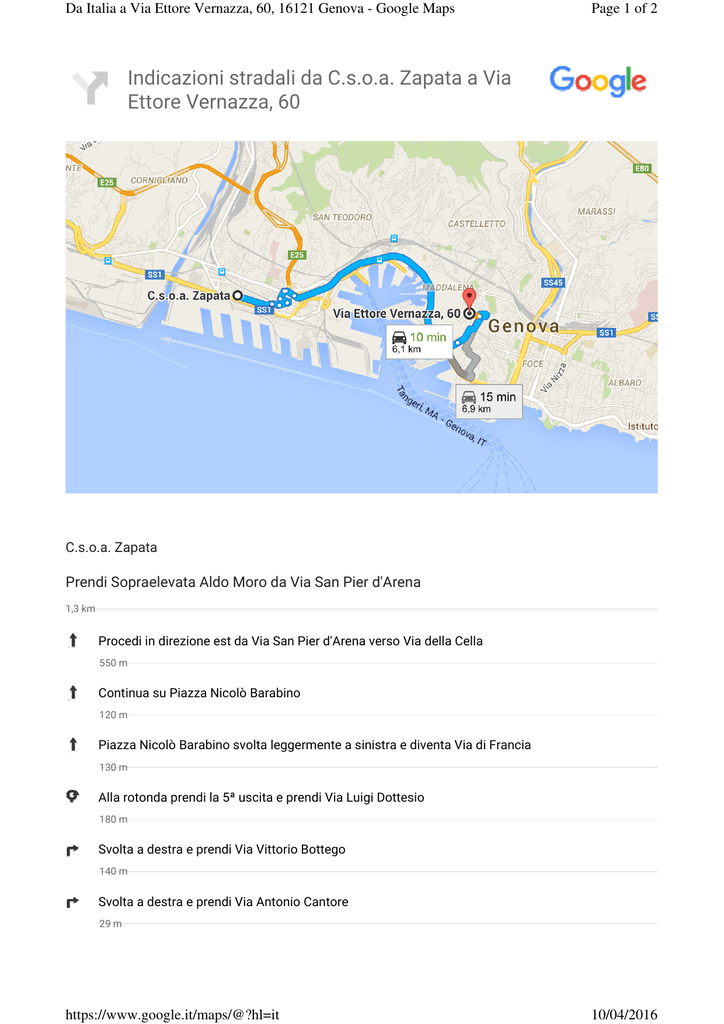The image size is (724, 1024).
Task: Click the turn-right arrow beside Via Vittorio Bottego
Action: tap(72, 850)
